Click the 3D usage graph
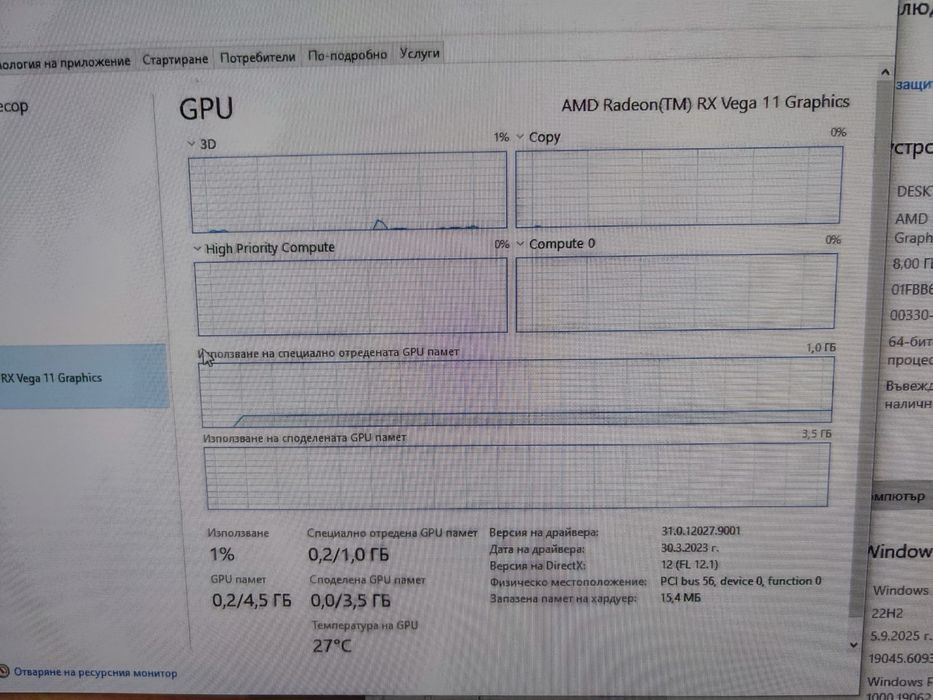933x700 pixels. (348, 192)
